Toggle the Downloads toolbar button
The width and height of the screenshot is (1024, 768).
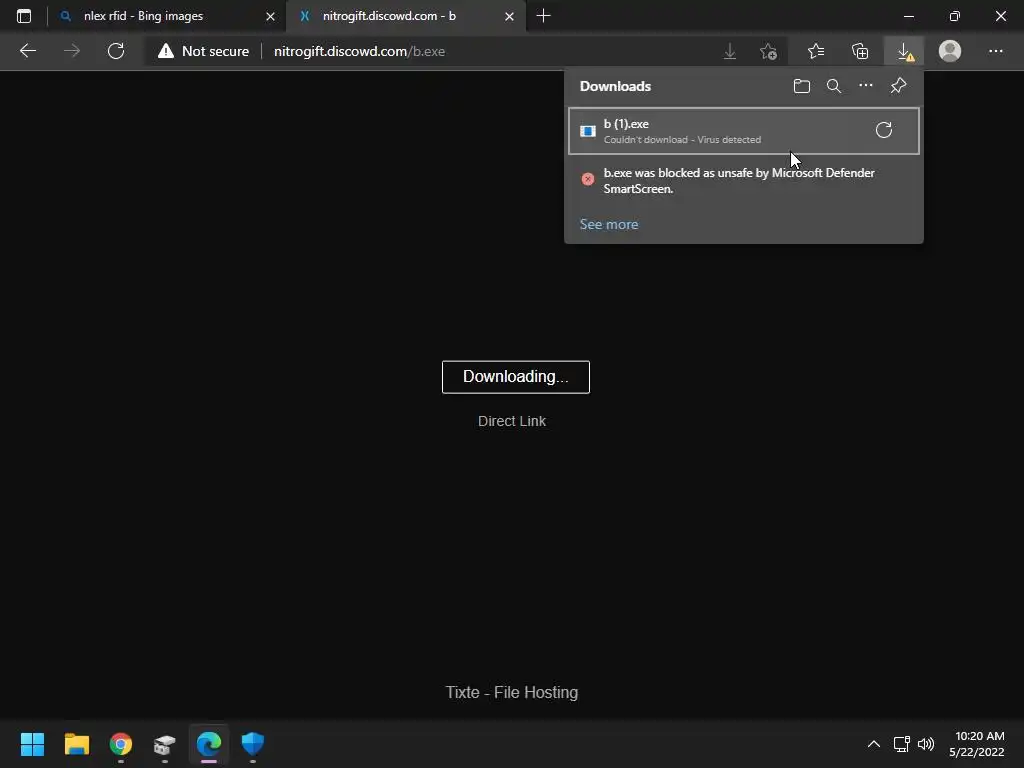[x=904, y=51]
